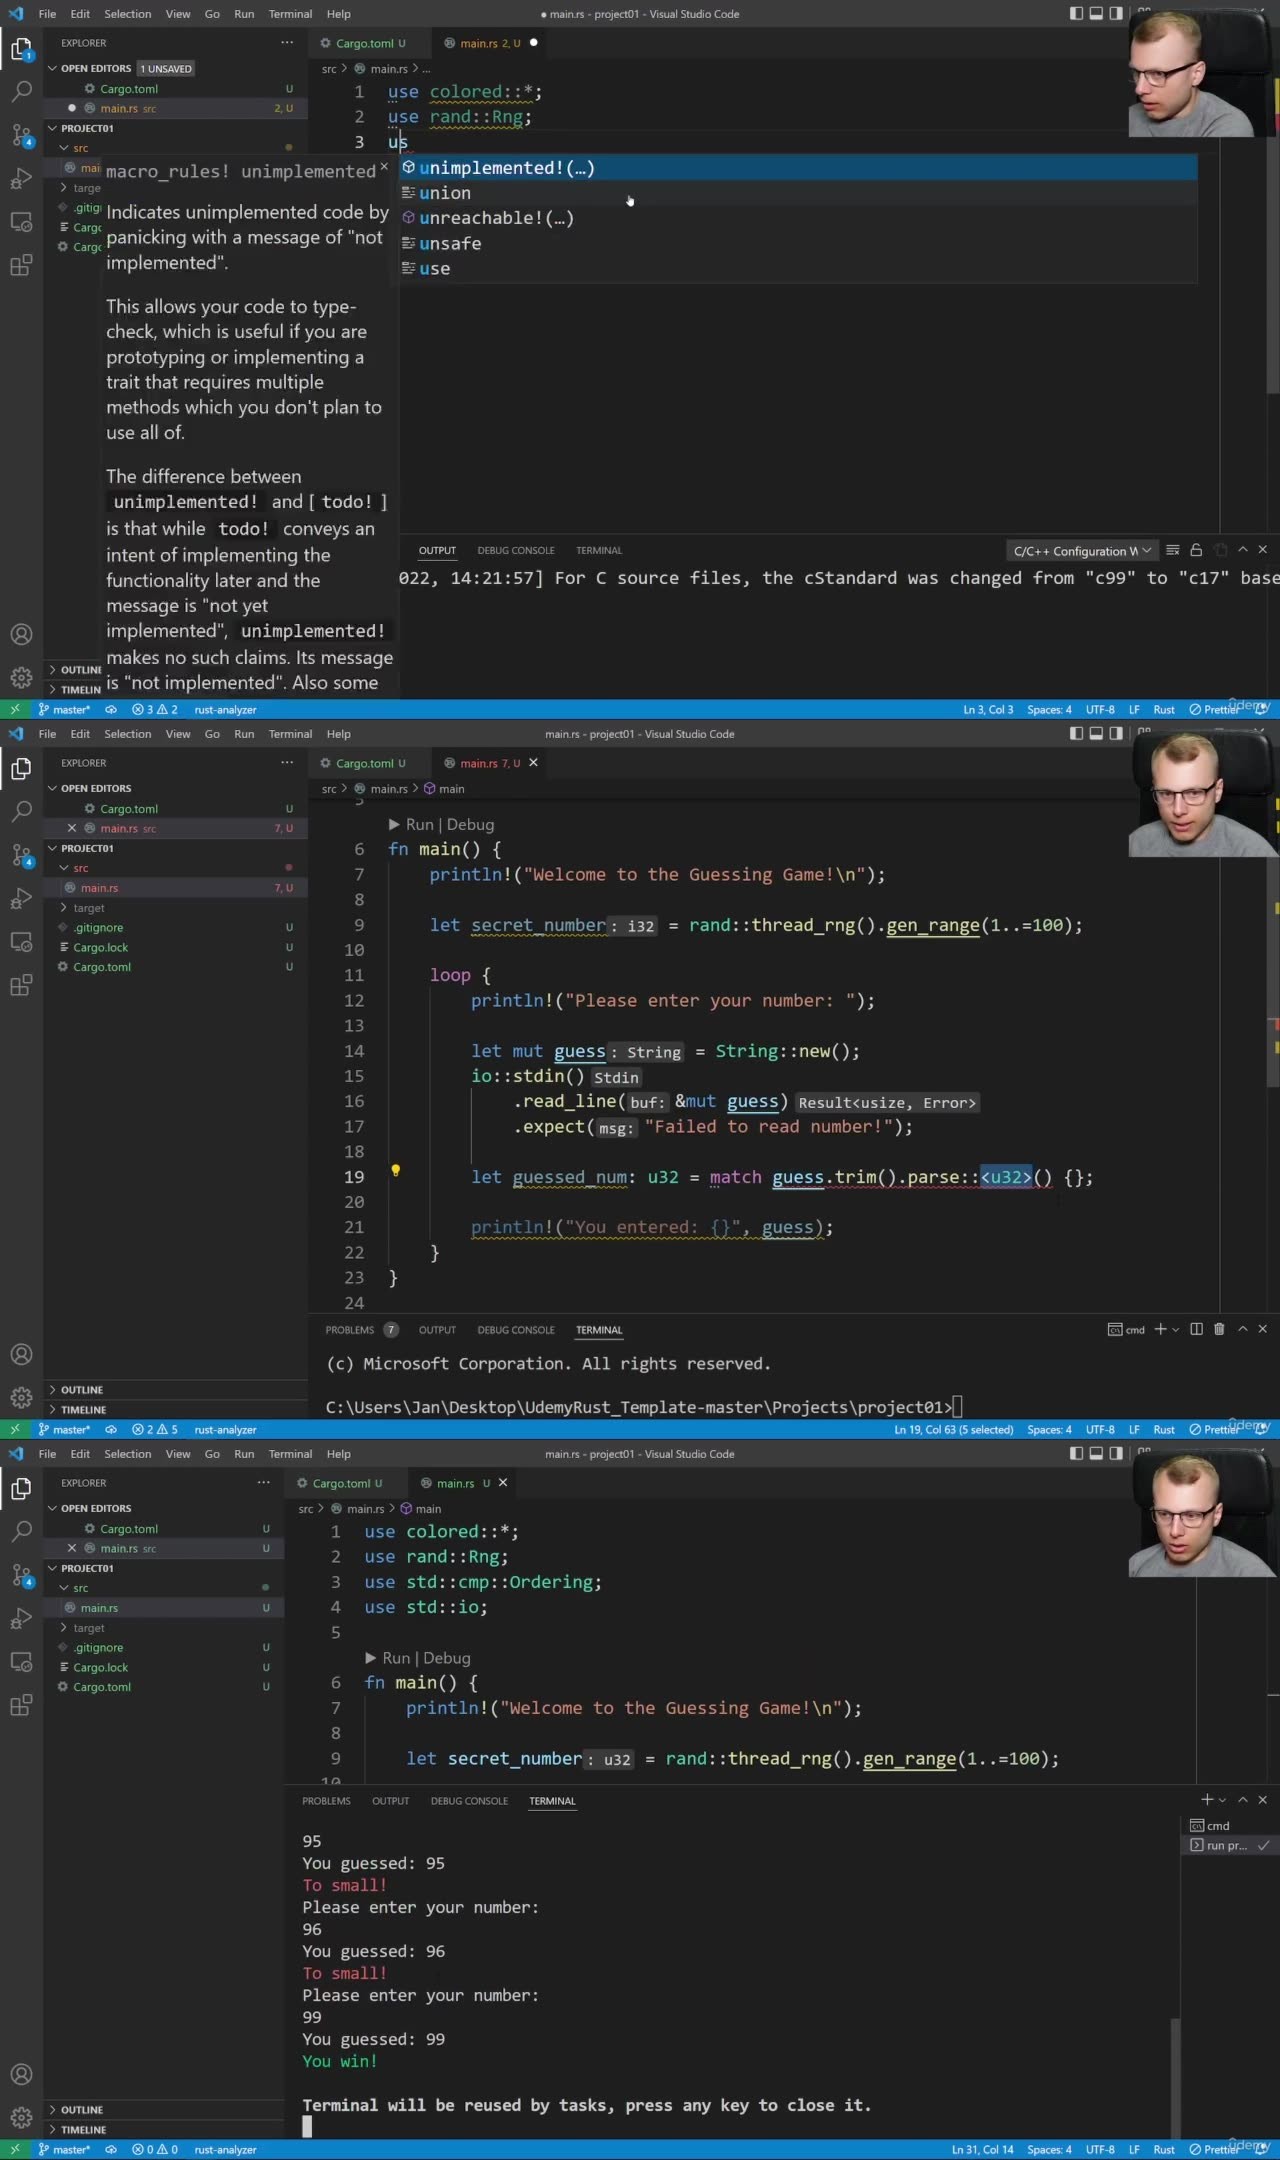This screenshot has width=1280, height=2160.
Task: Open the C/C++ Configuration output channel dropdown
Action: click(x=1080, y=551)
